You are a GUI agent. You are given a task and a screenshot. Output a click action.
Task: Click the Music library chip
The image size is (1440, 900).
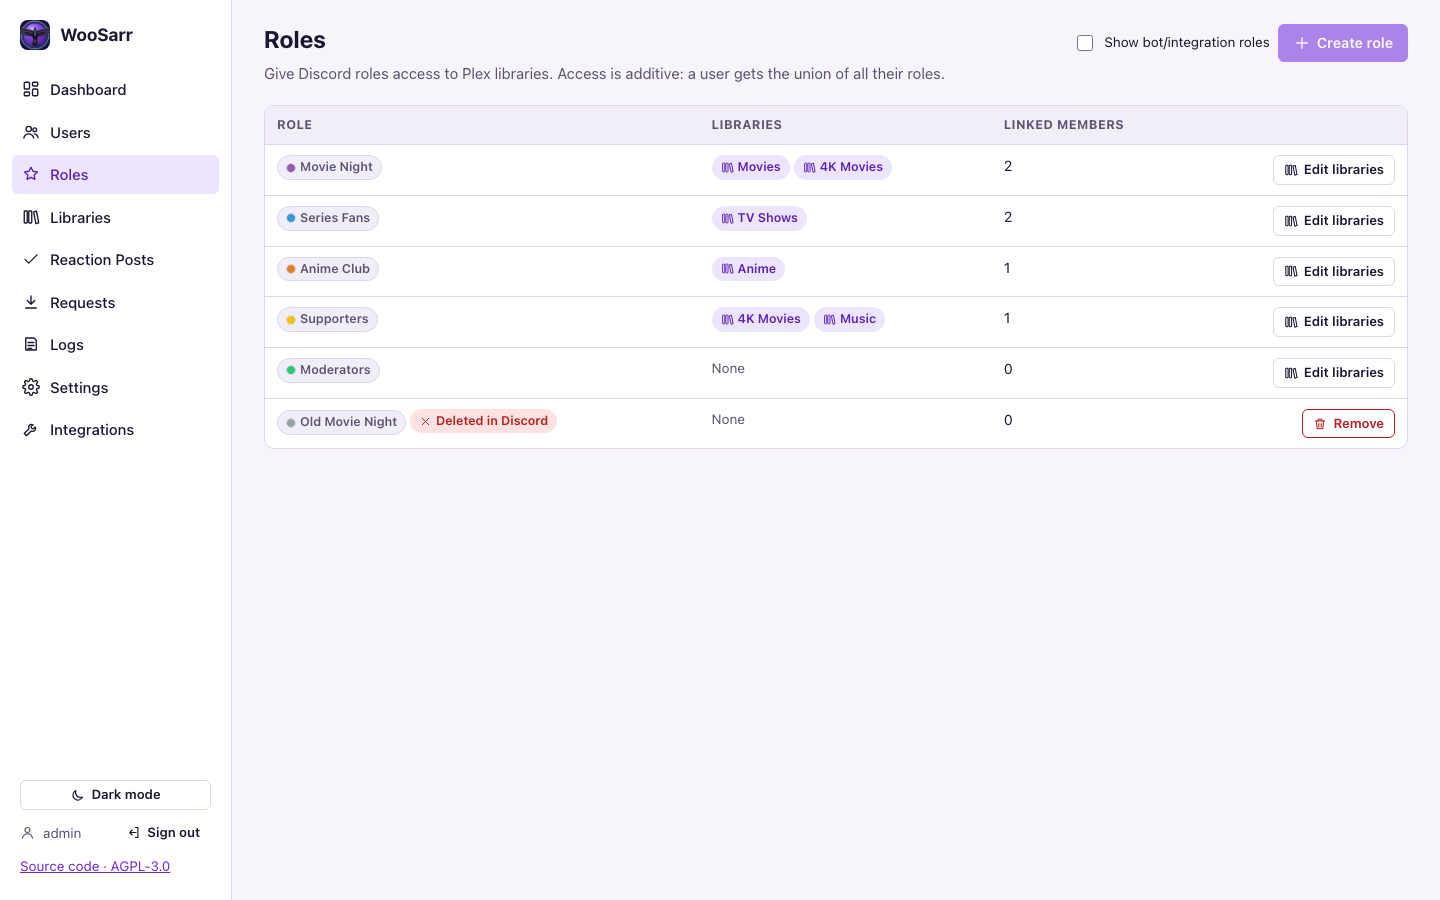coord(849,319)
